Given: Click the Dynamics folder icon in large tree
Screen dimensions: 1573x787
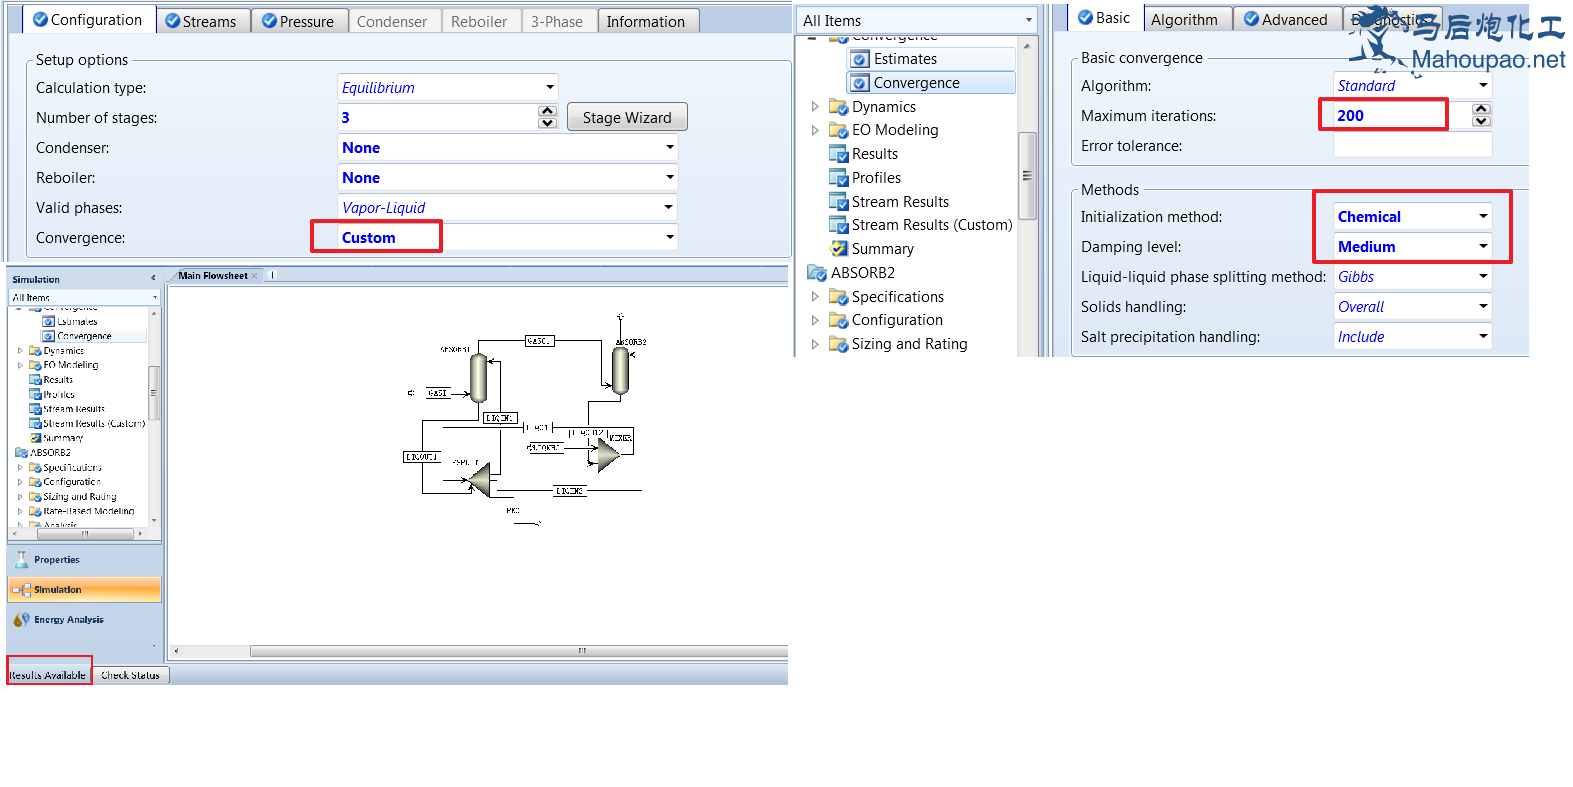Looking at the screenshot, I should point(838,107).
